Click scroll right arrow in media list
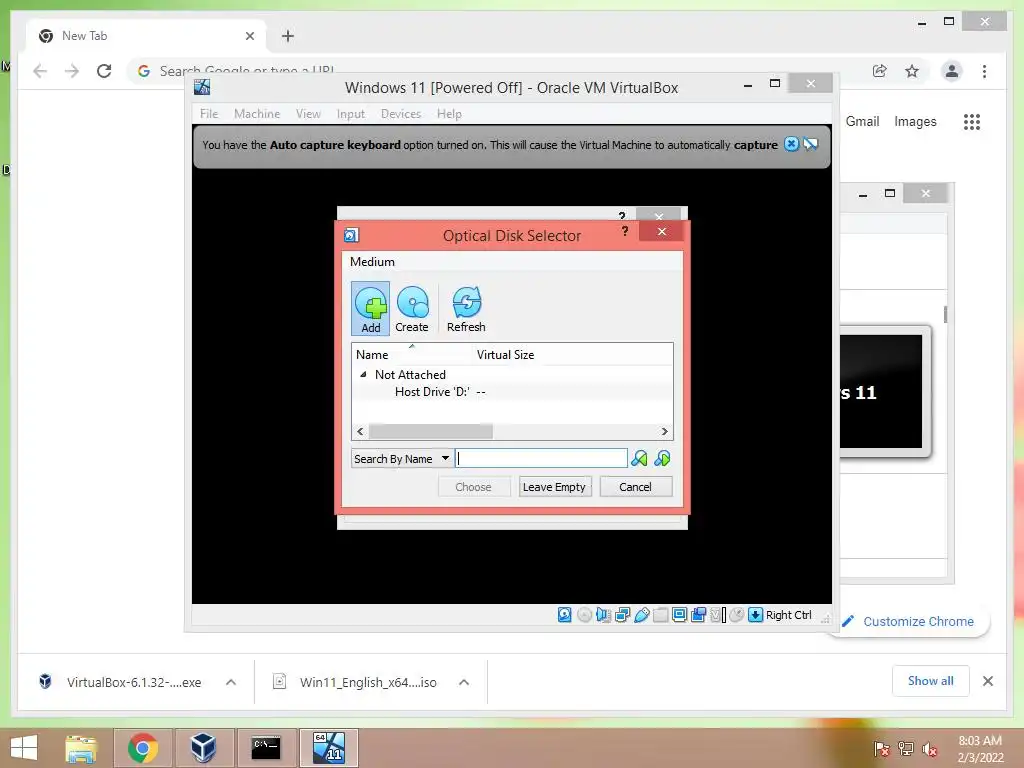The height and width of the screenshot is (768, 1024). pos(664,431)
